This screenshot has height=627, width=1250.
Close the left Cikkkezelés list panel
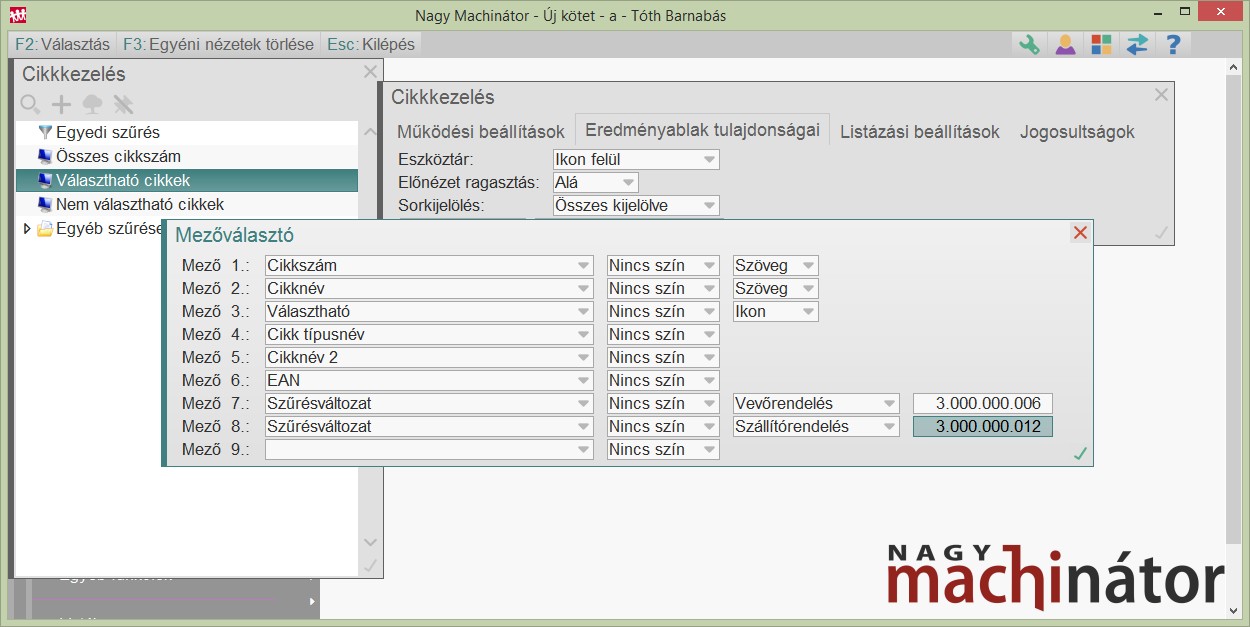click(x=370, y=72)
